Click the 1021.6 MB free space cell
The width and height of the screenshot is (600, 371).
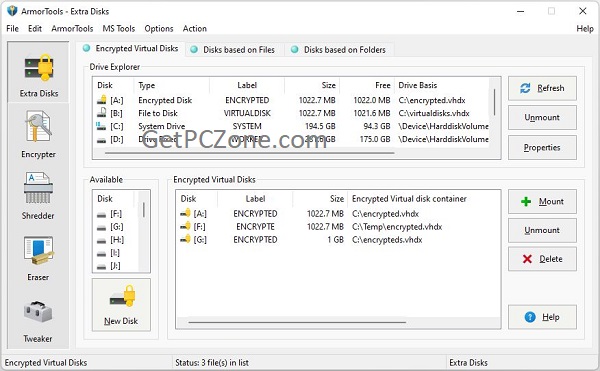click(x=372, y=113)
